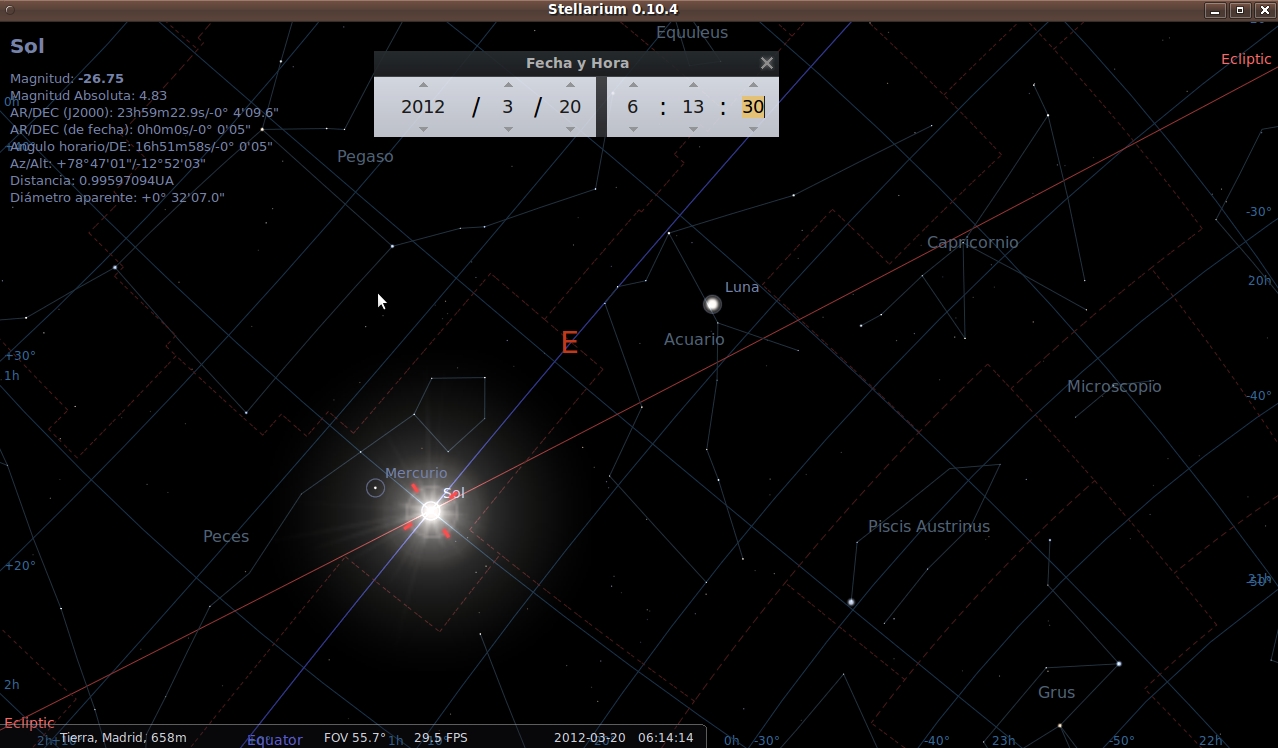Raise the hour with the up arrow
Image resolution: width=1278 pixels, height=748 pixels.
pos(633,85)
